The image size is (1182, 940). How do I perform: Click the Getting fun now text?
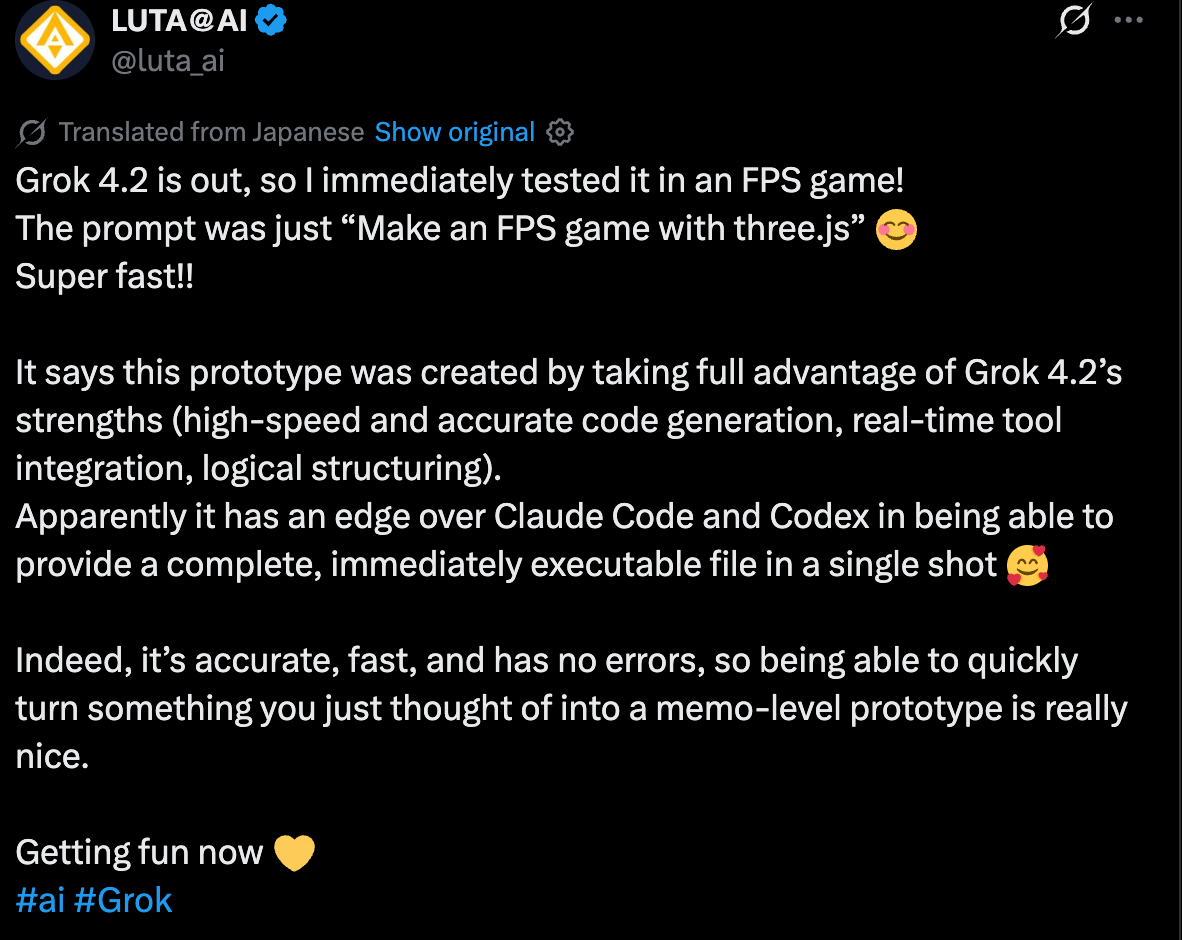139,853
